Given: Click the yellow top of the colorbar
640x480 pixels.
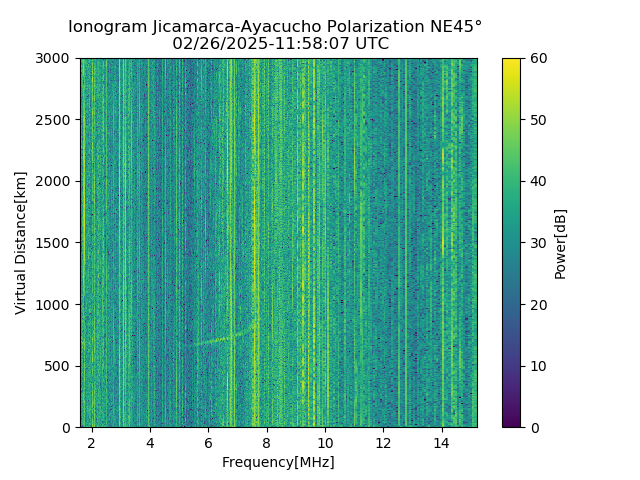Looking at the screenshot, I should [x=511, y=61].
